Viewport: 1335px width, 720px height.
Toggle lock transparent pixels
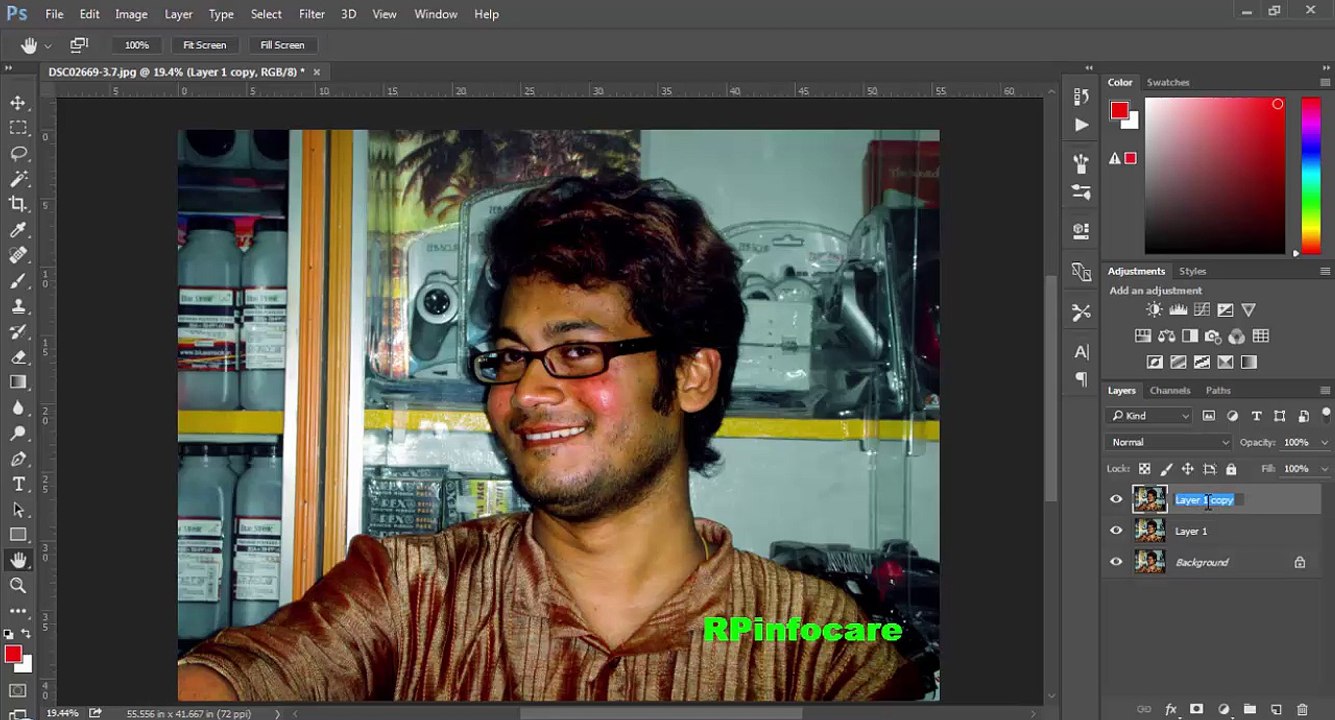(x=1144, y=469)
